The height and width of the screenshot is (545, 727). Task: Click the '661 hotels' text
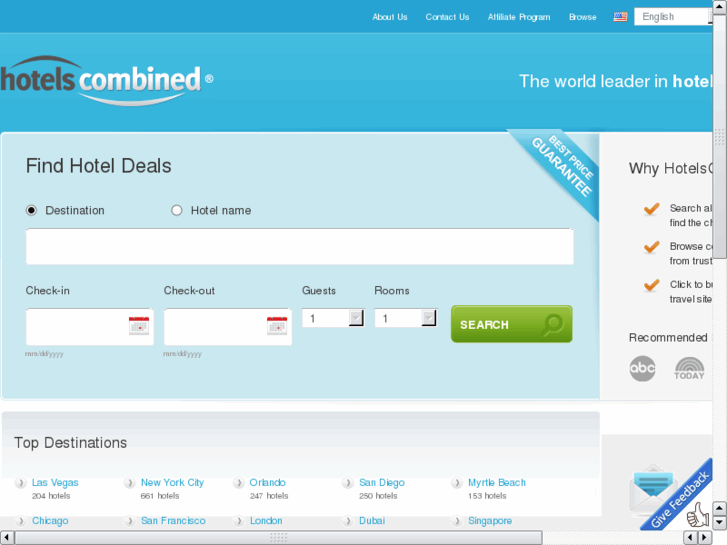pos(160,496)
